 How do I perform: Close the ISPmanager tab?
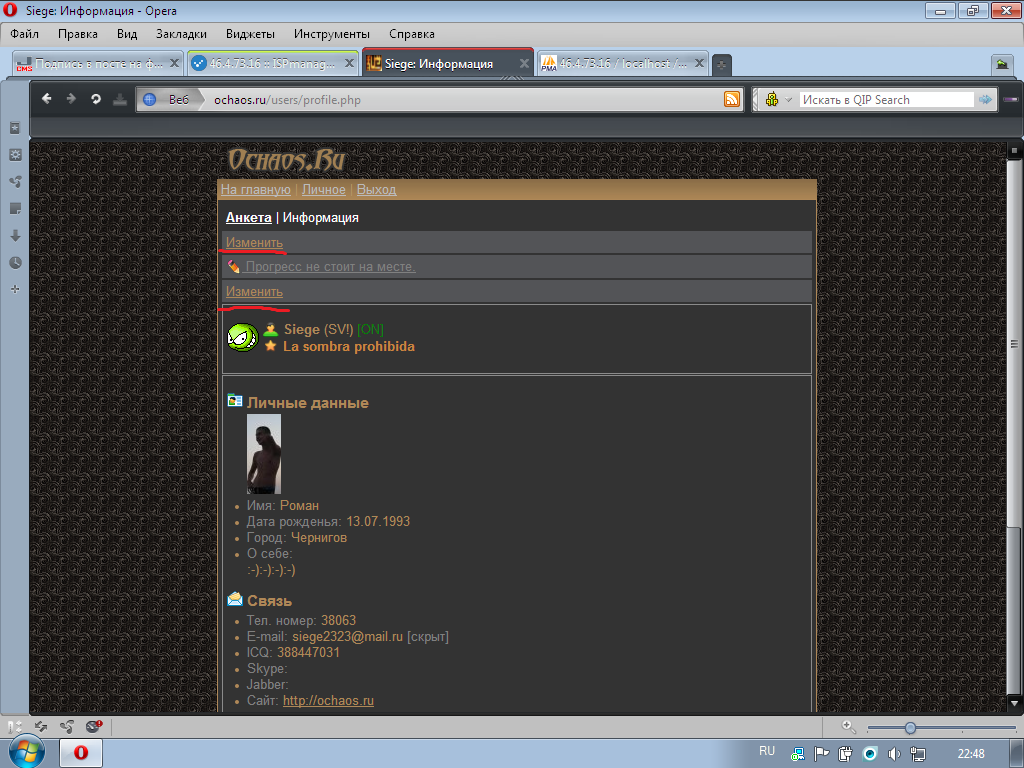point(349,63)
